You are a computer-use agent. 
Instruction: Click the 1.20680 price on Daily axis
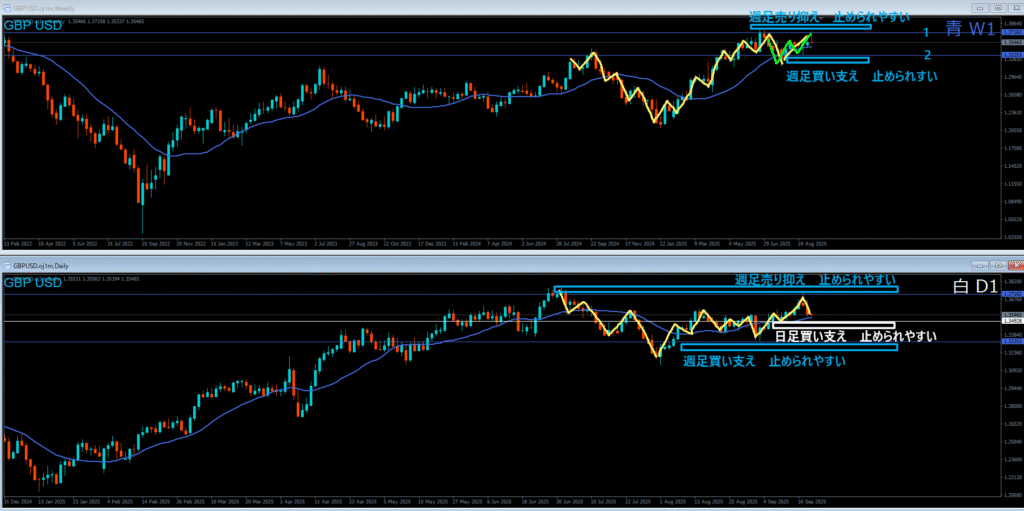tap(1012, 495)
